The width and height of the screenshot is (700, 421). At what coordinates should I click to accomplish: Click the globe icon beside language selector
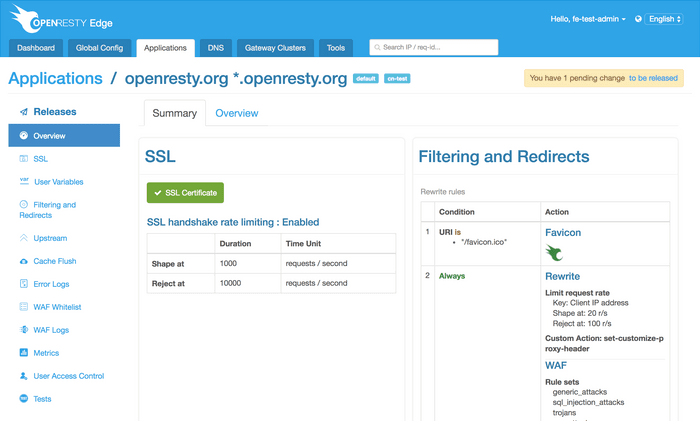[638, 19]
